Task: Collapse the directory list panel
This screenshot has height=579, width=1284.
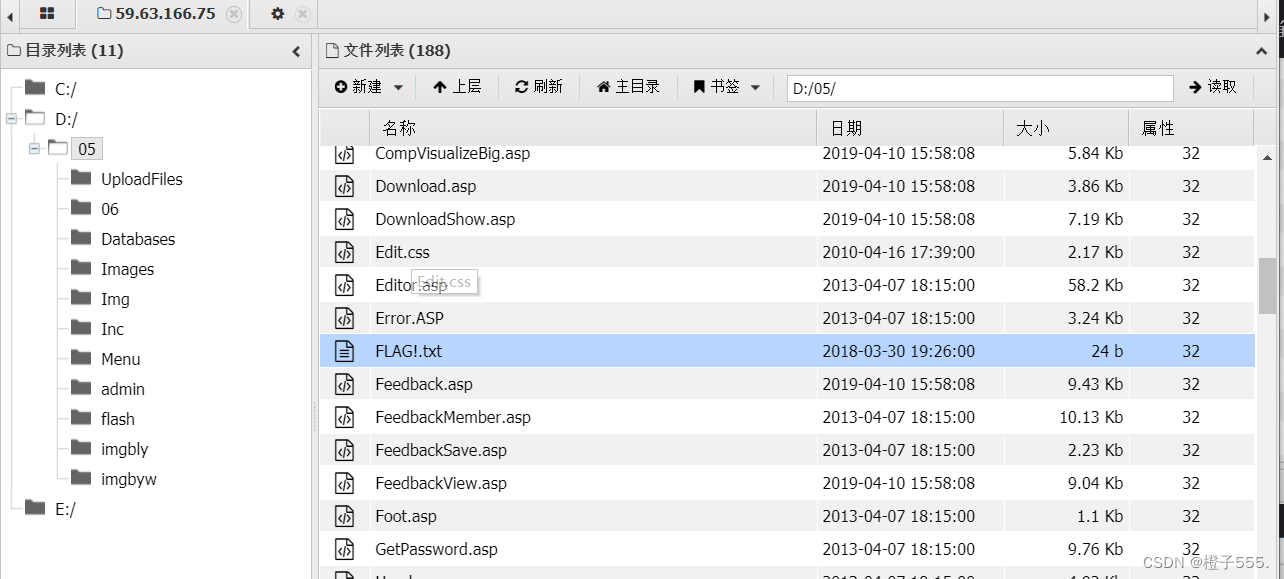Action: 296,51
